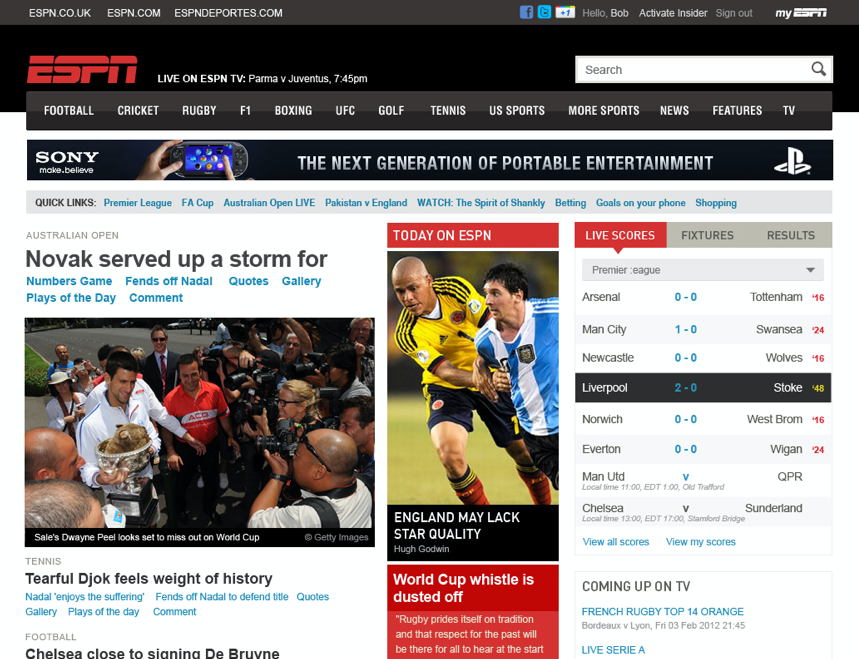Go to ESPN.COM link

coord(134,13)
